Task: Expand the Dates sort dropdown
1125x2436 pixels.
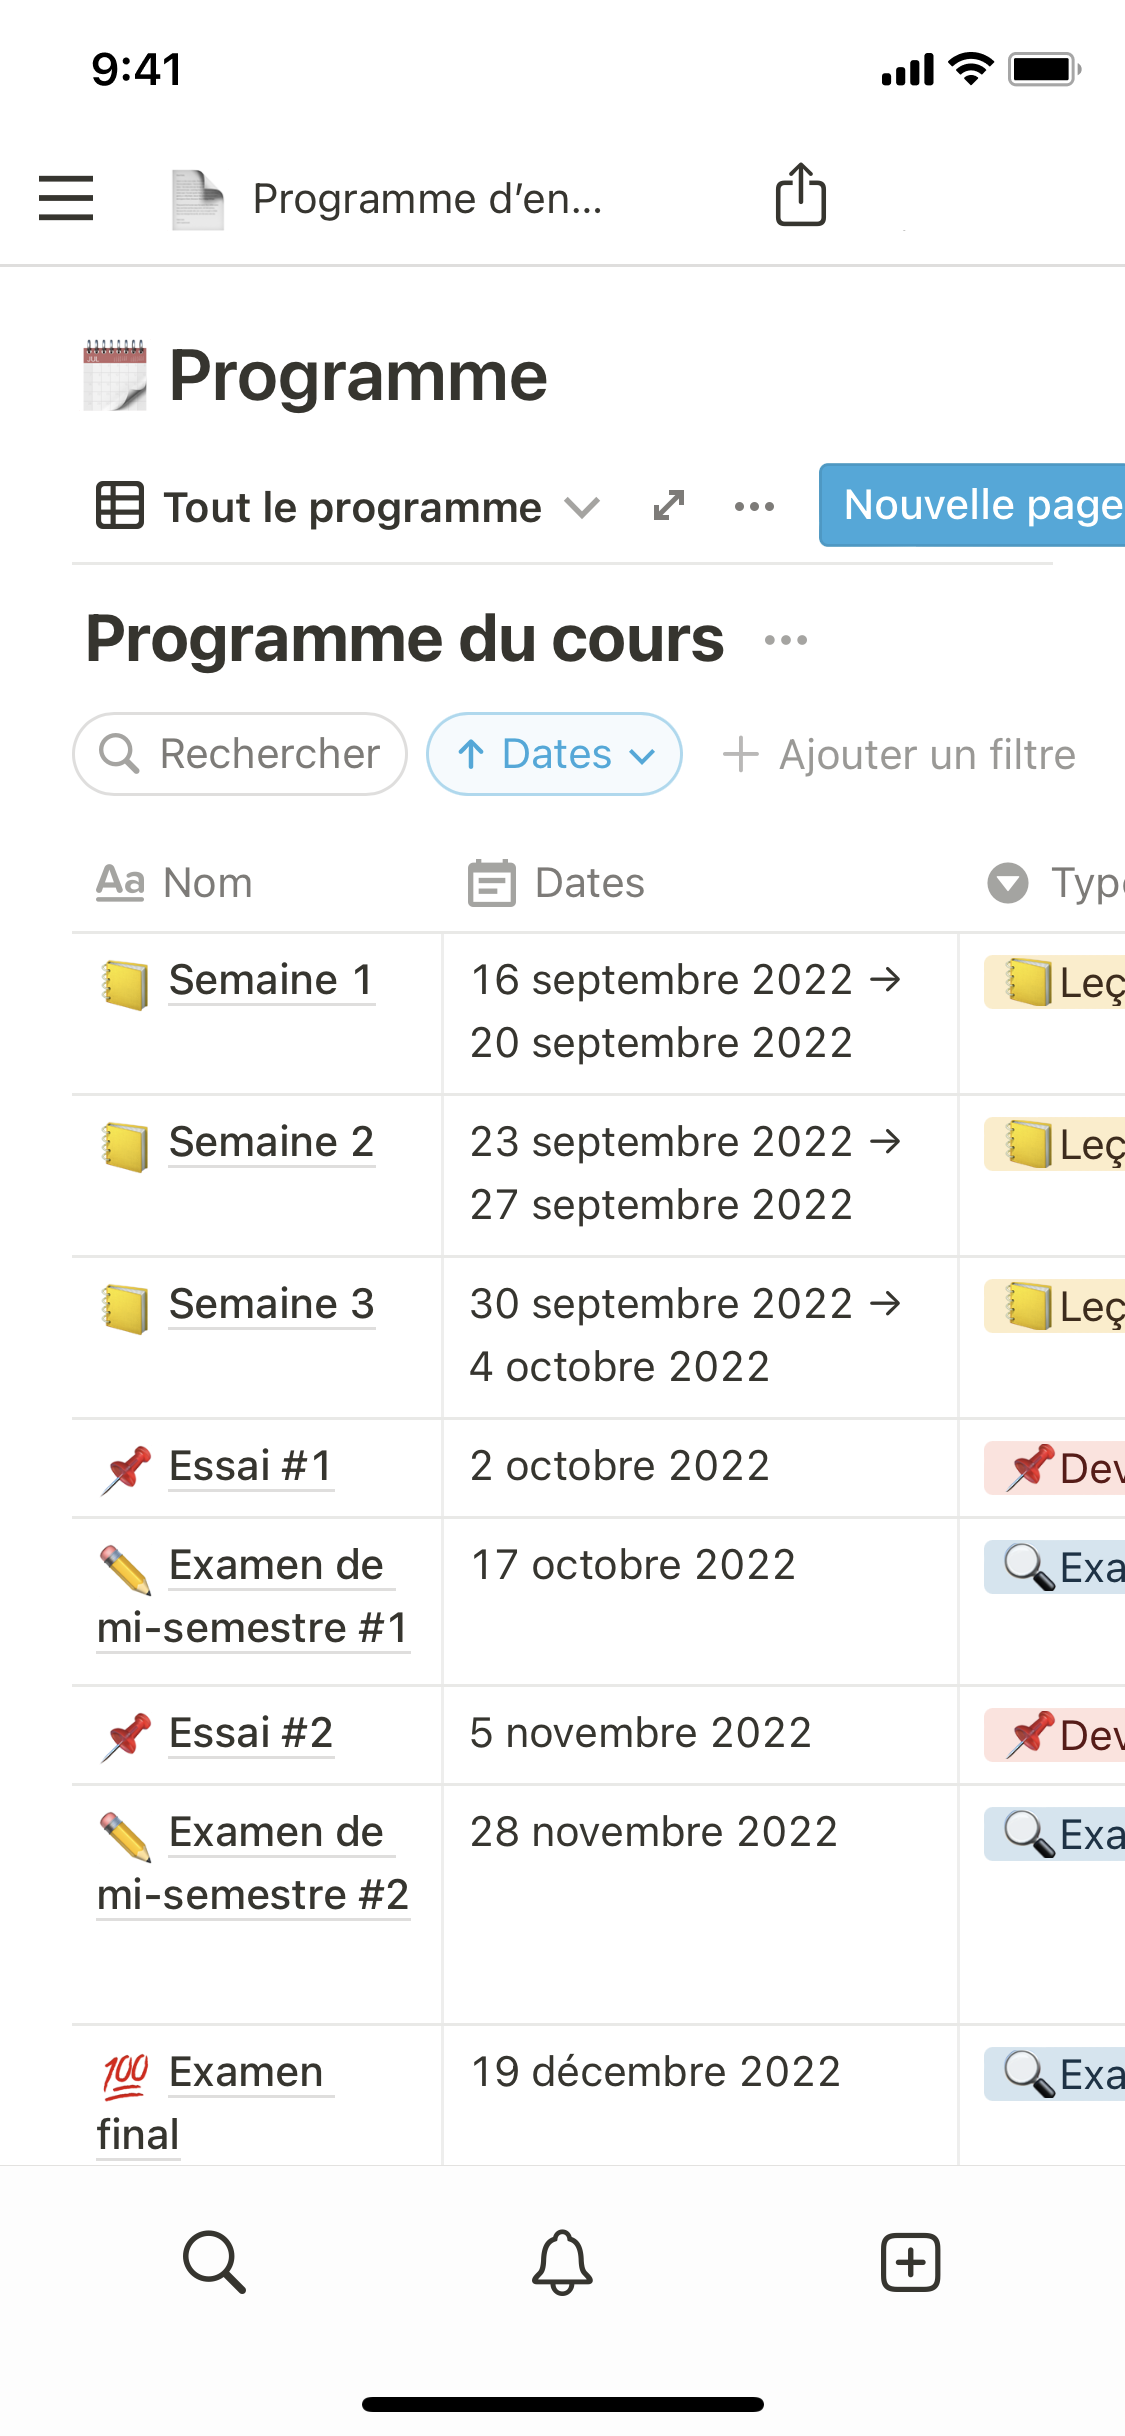Action: 555,754
